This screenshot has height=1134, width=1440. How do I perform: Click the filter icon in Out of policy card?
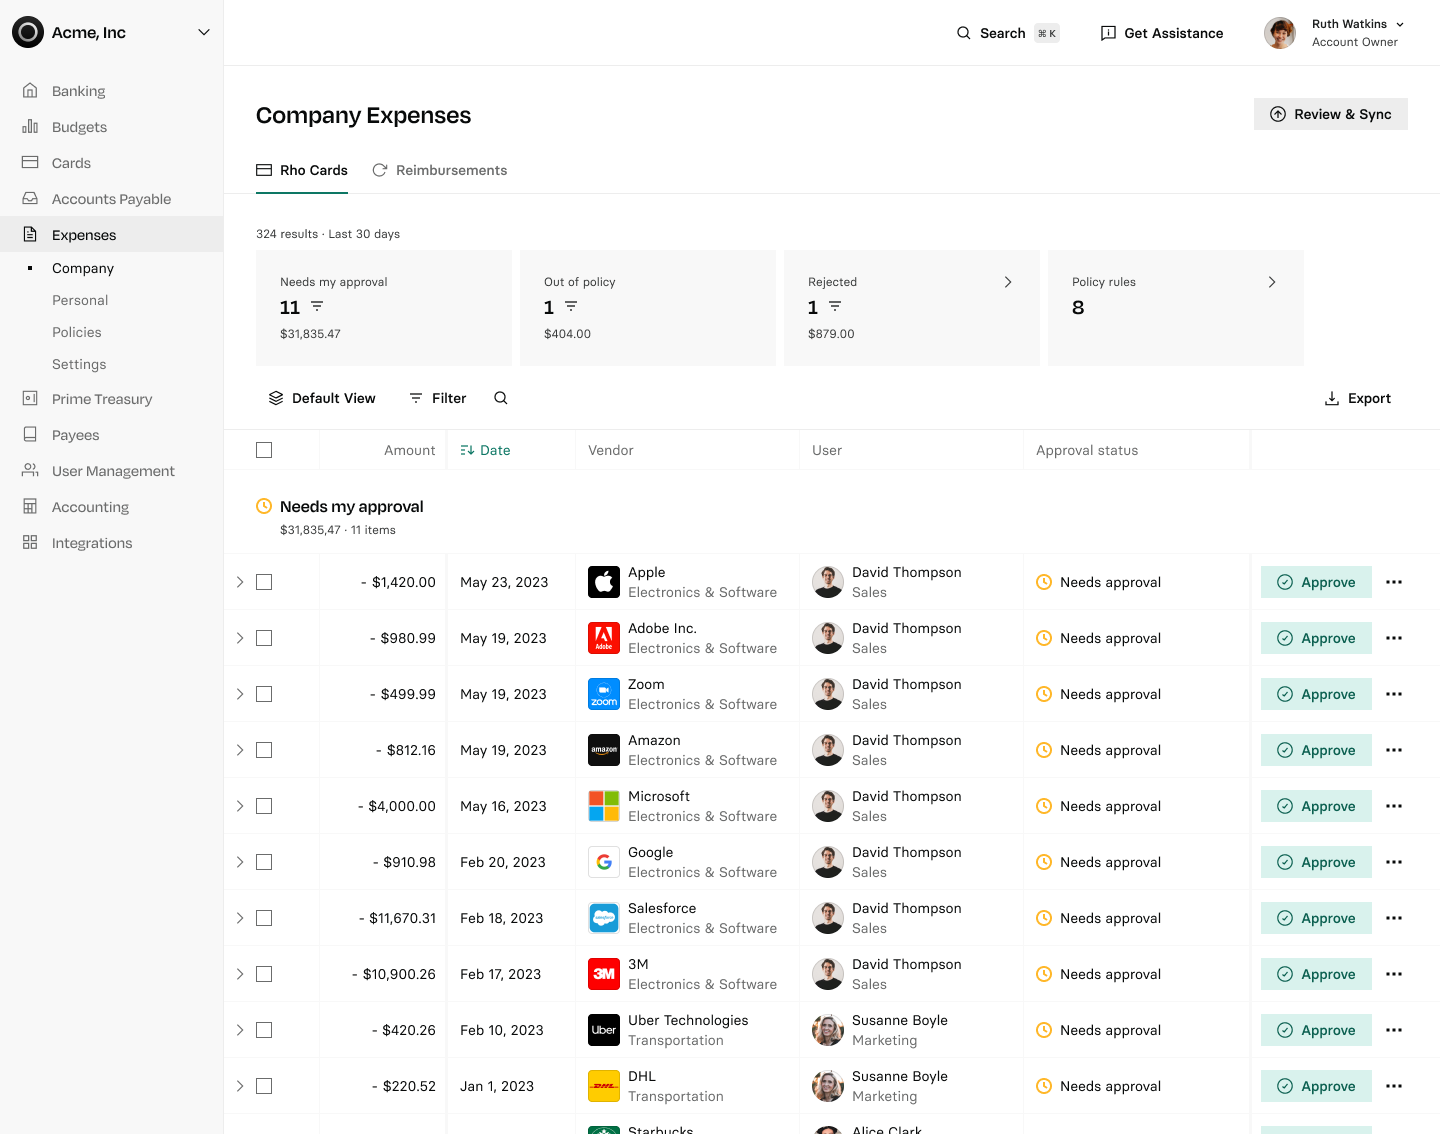click(x=571, y=306)
